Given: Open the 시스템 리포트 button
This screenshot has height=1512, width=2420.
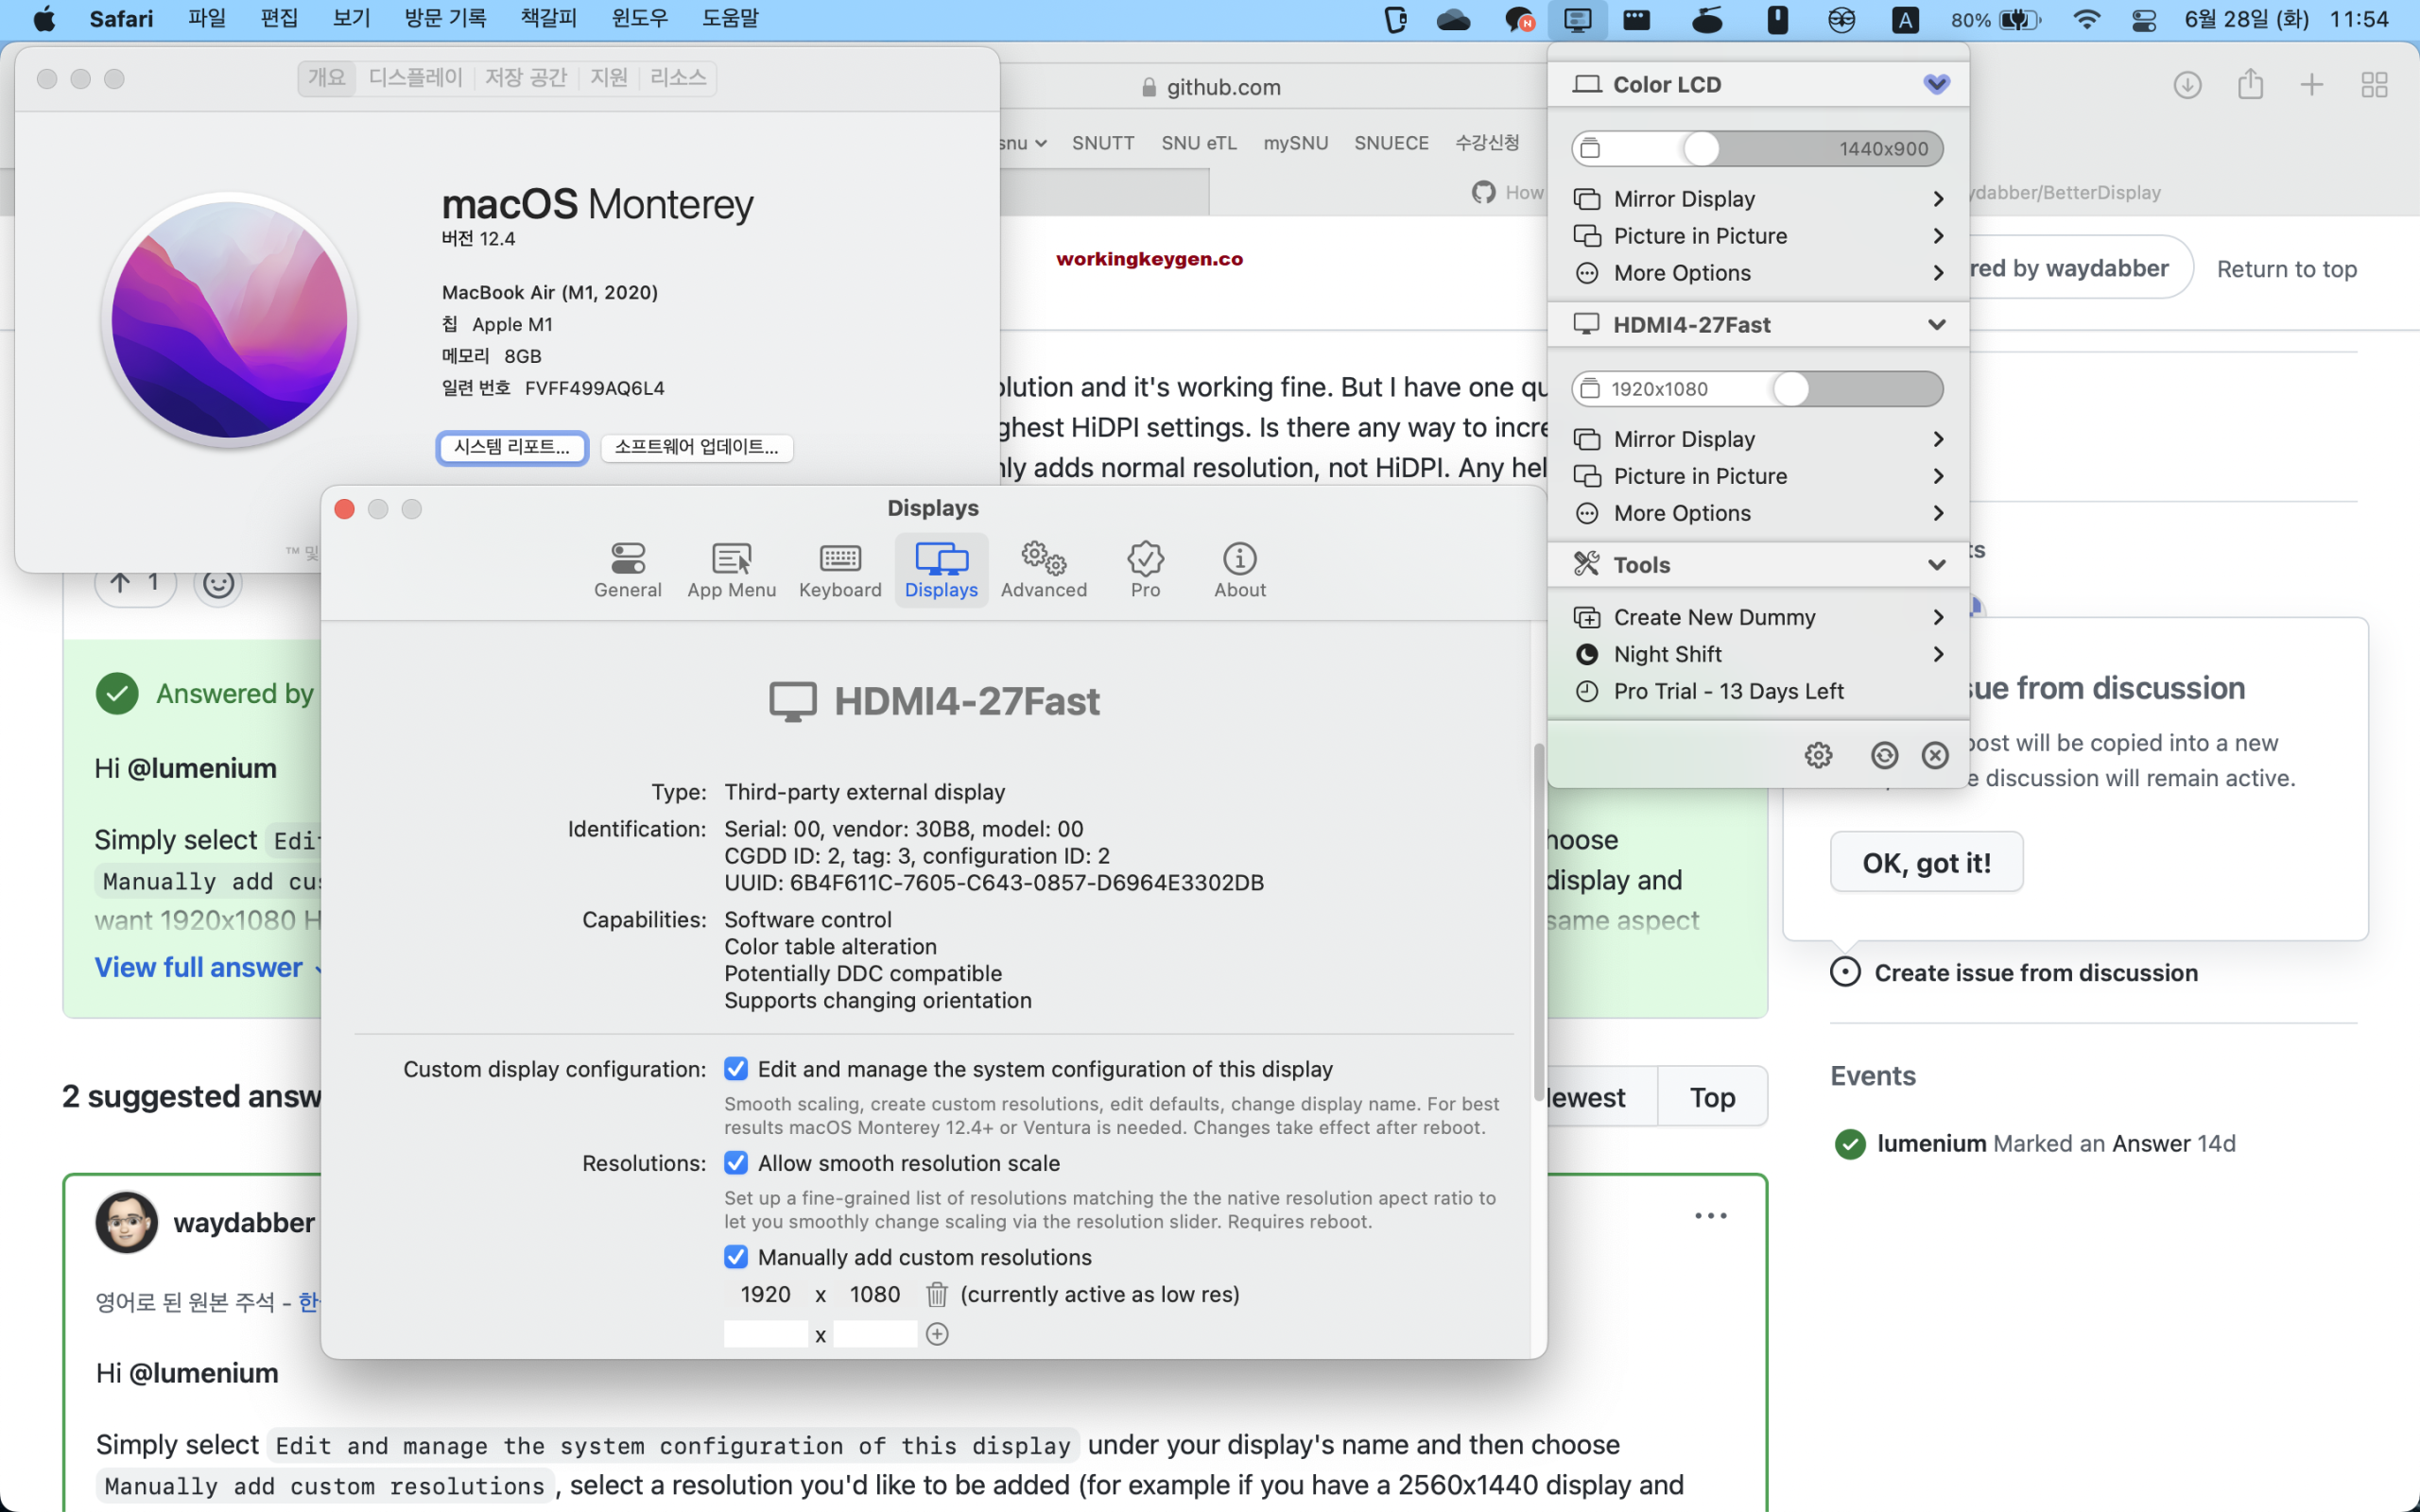Looking at the screenshot, I should pos(511,447).
